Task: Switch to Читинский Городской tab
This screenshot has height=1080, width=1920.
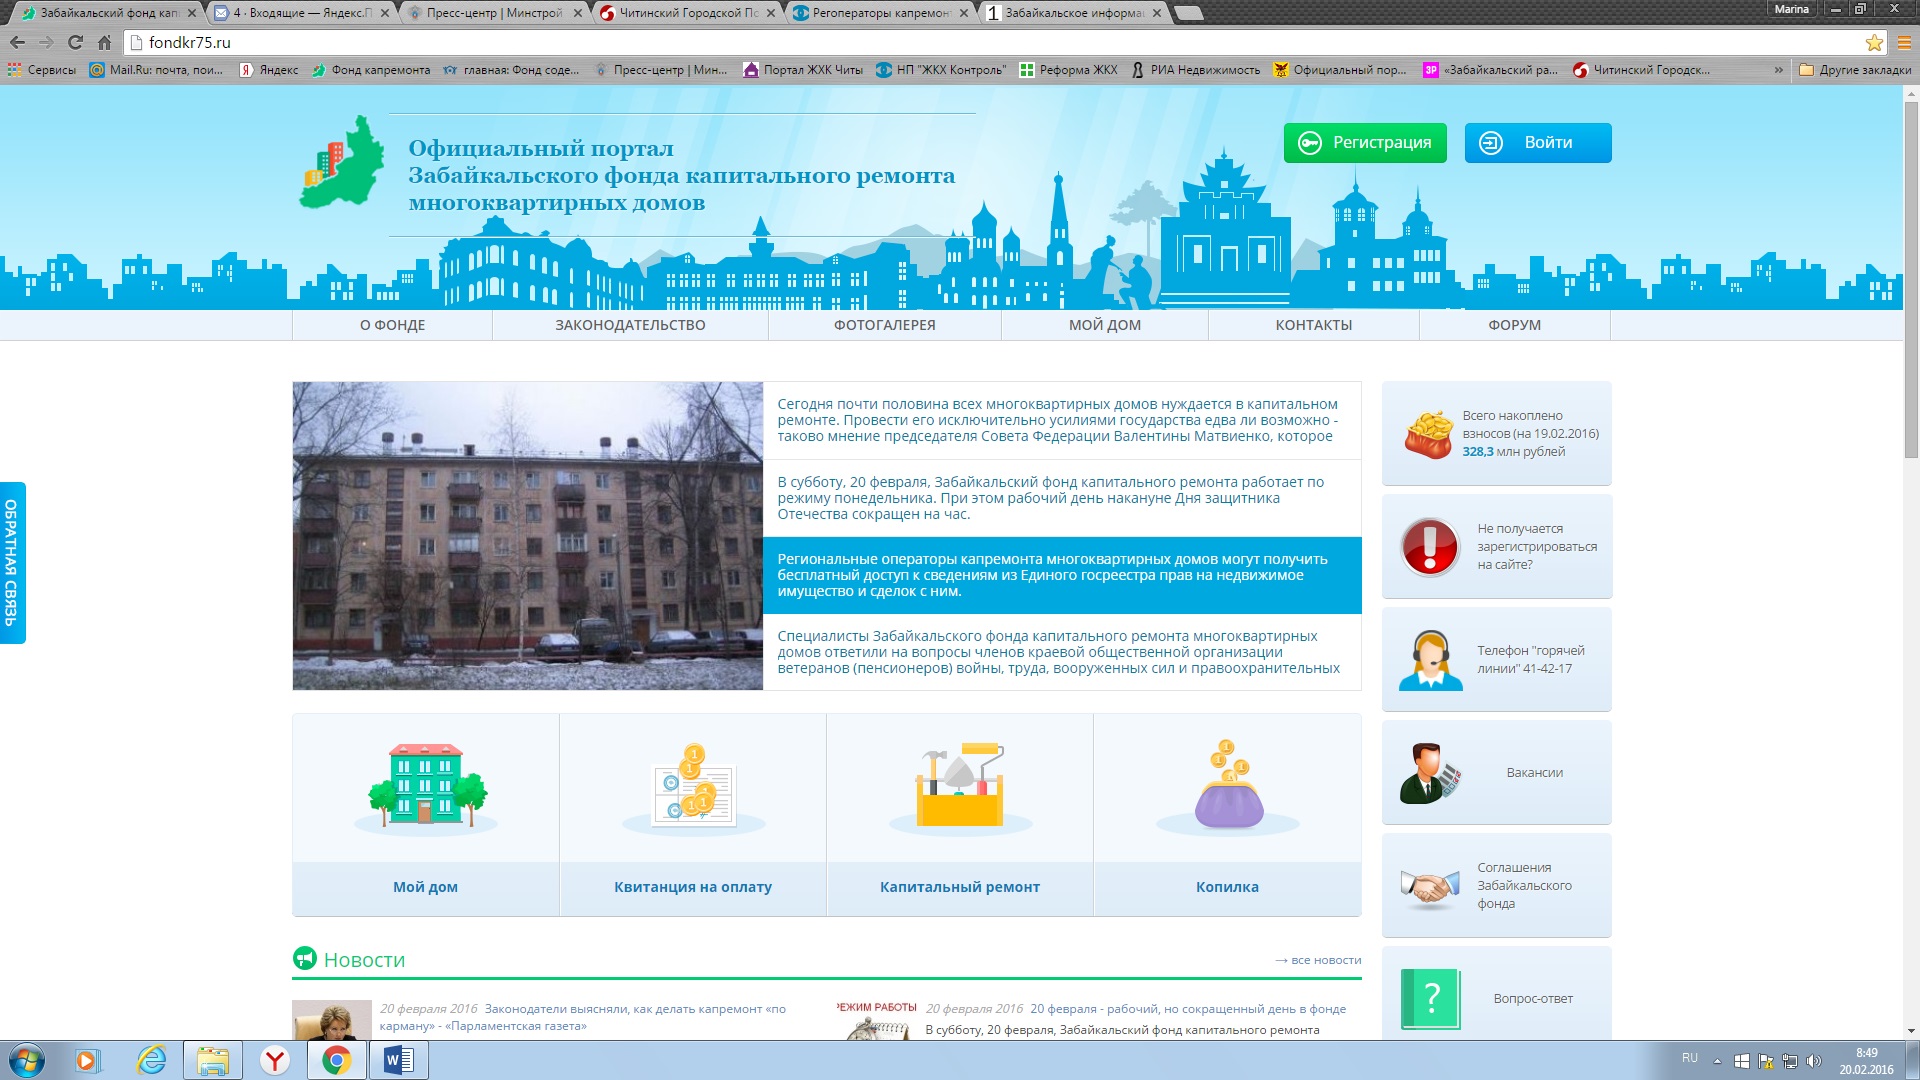Action: [x=687, y=13]
